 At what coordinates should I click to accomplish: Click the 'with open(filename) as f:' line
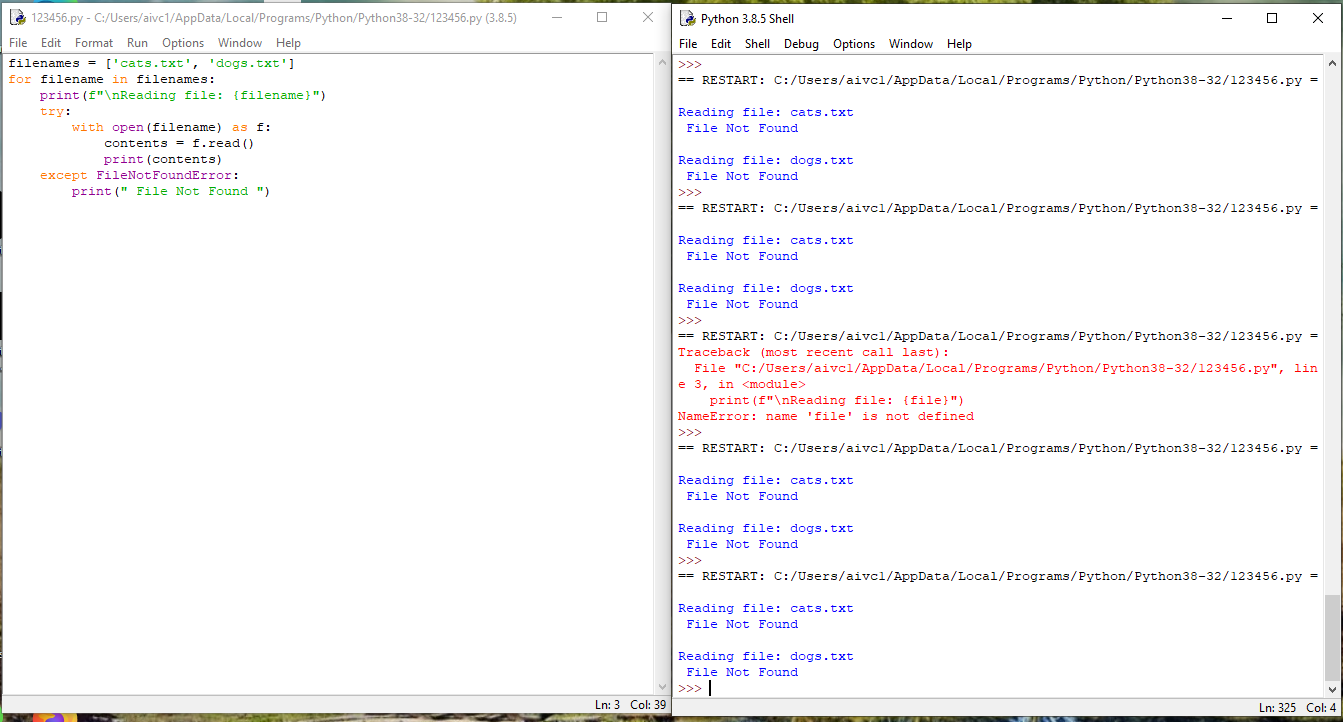(171, 127)
